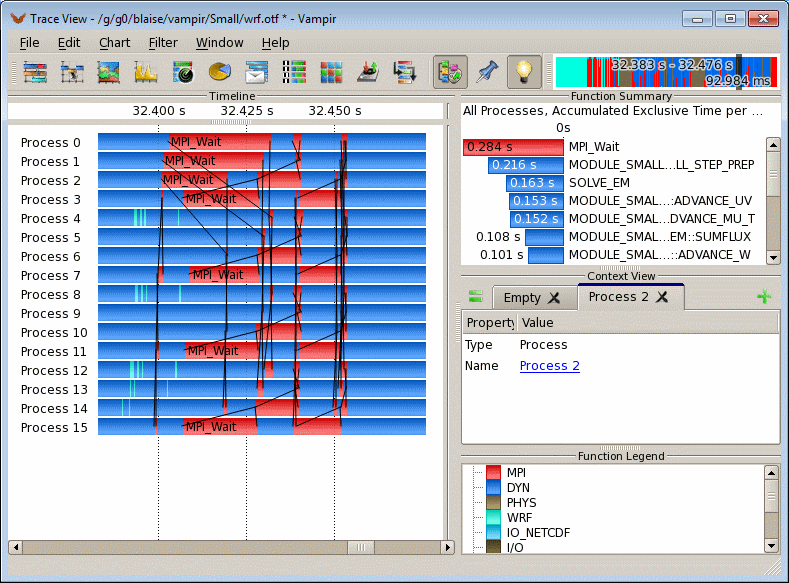Open the Performance Radar icon
Image resolution: width=789 pixels, height=583 pixels.
pos(183,72)
